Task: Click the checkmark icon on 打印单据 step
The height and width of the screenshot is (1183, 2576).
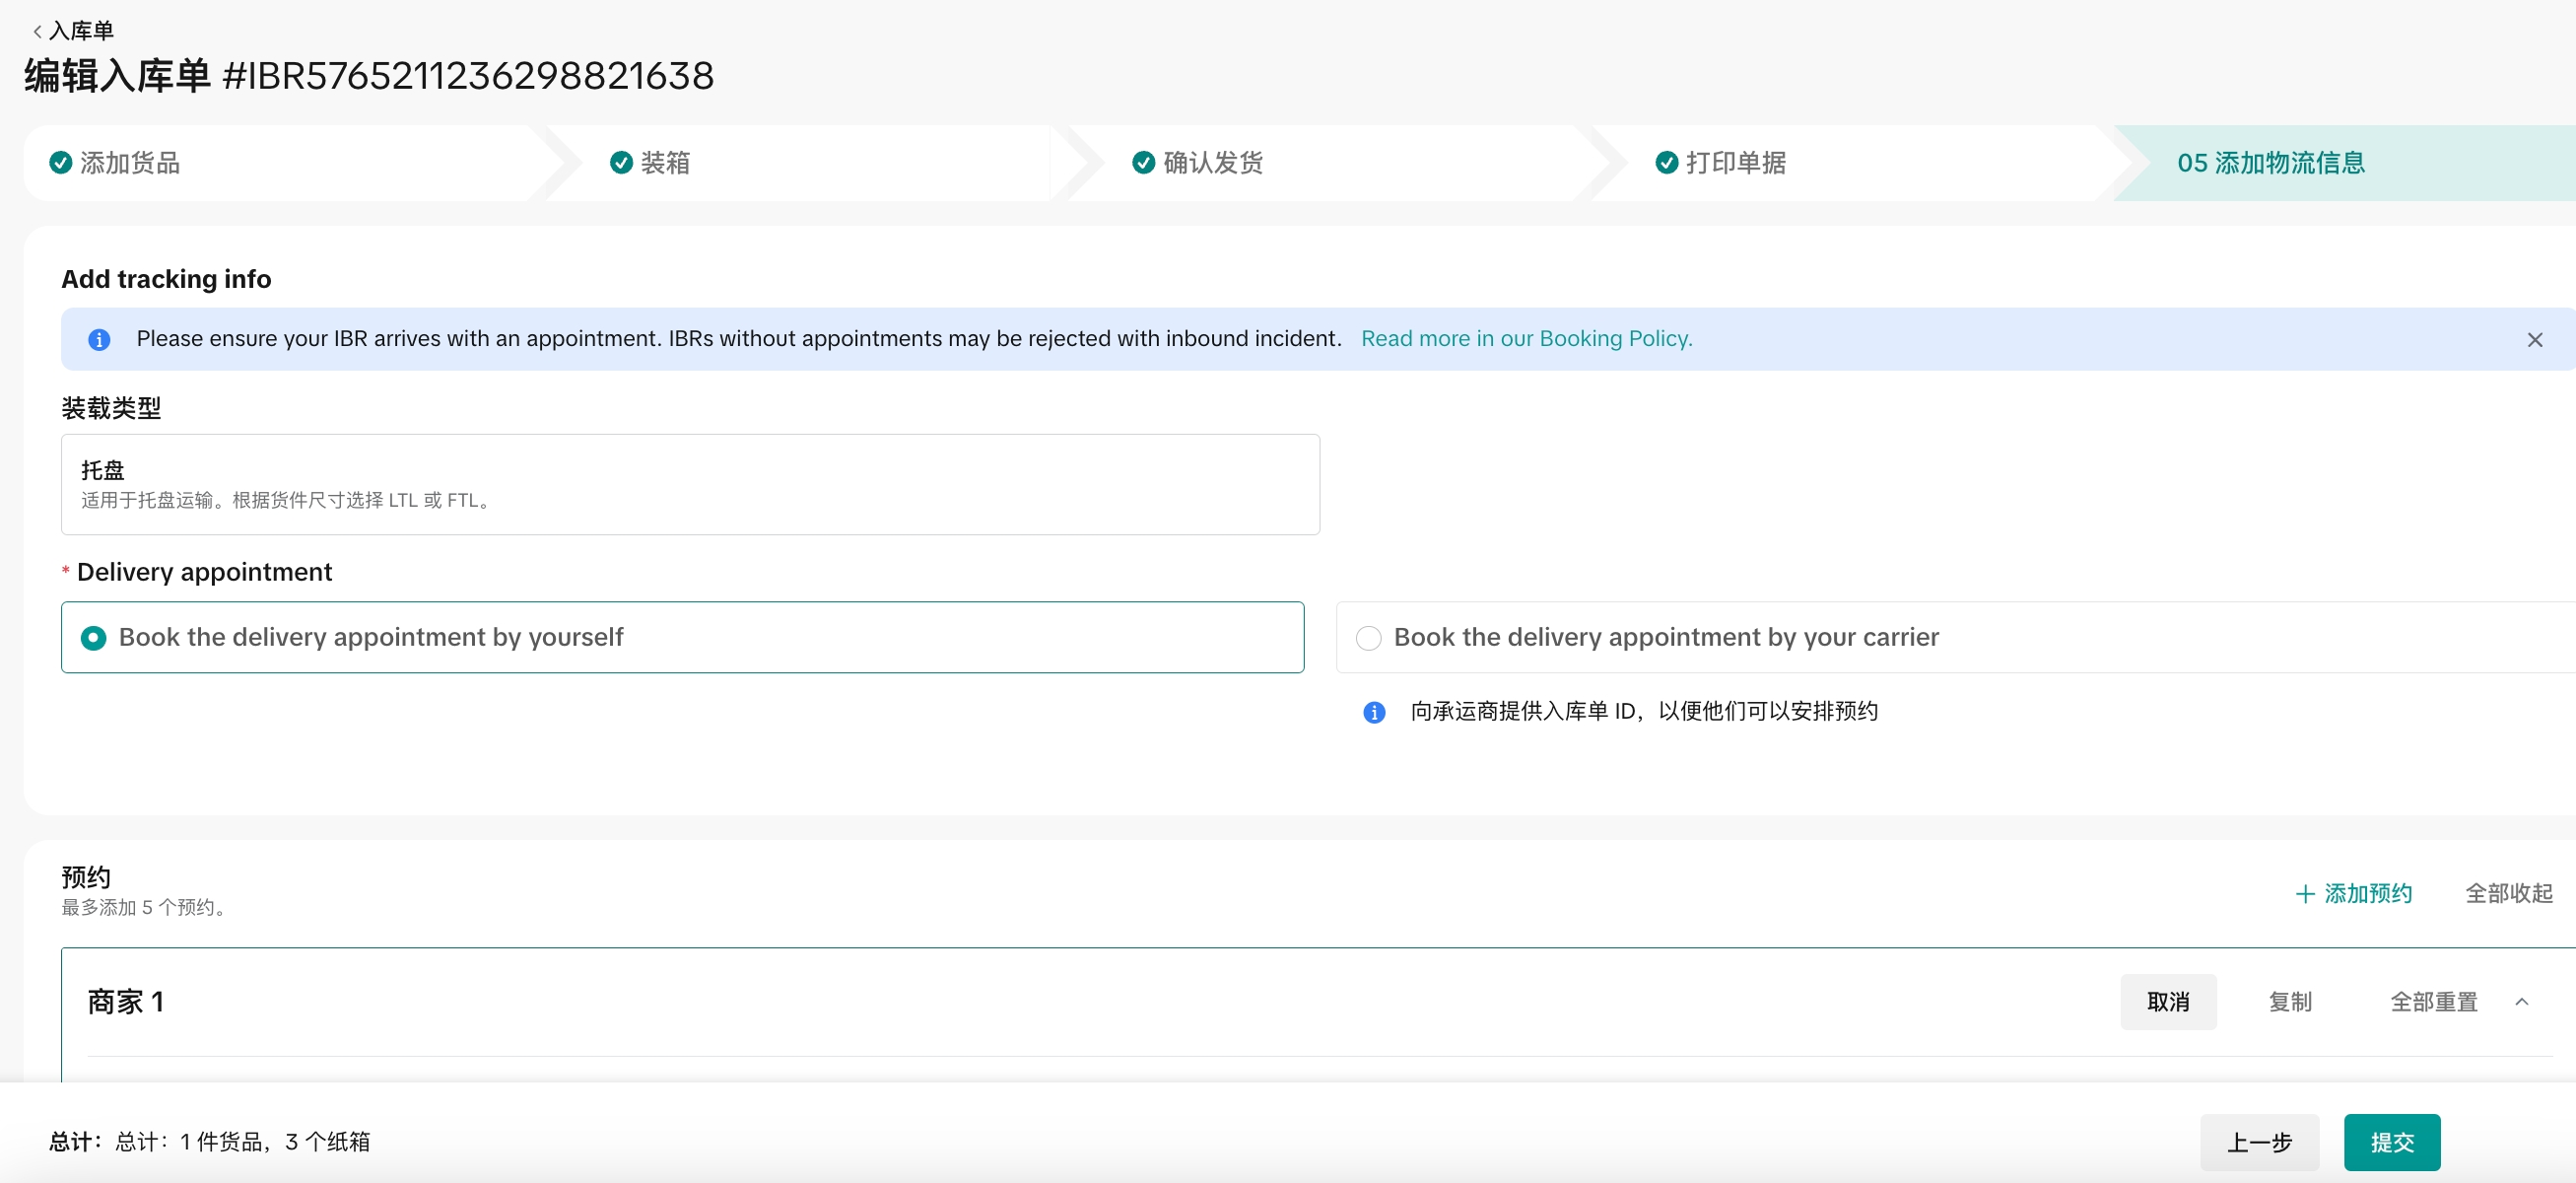Action: pyautogui.click(x=1666, y=162)
